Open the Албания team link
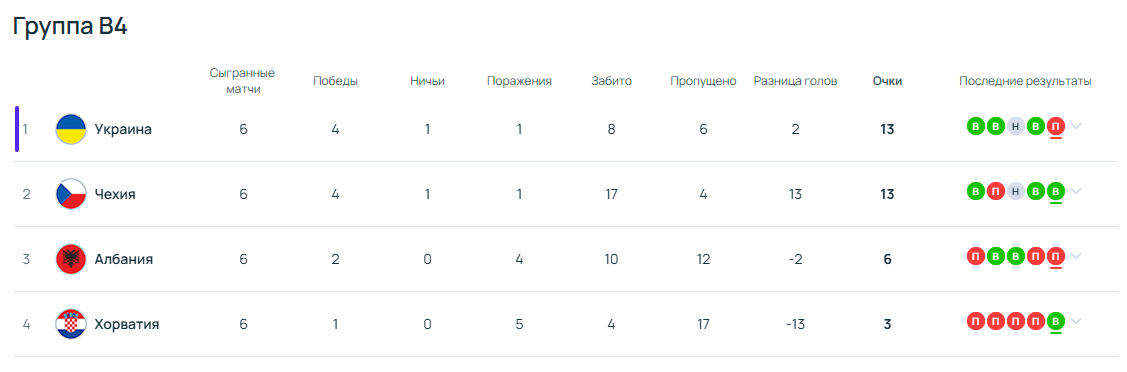 (x=124, y=259)
